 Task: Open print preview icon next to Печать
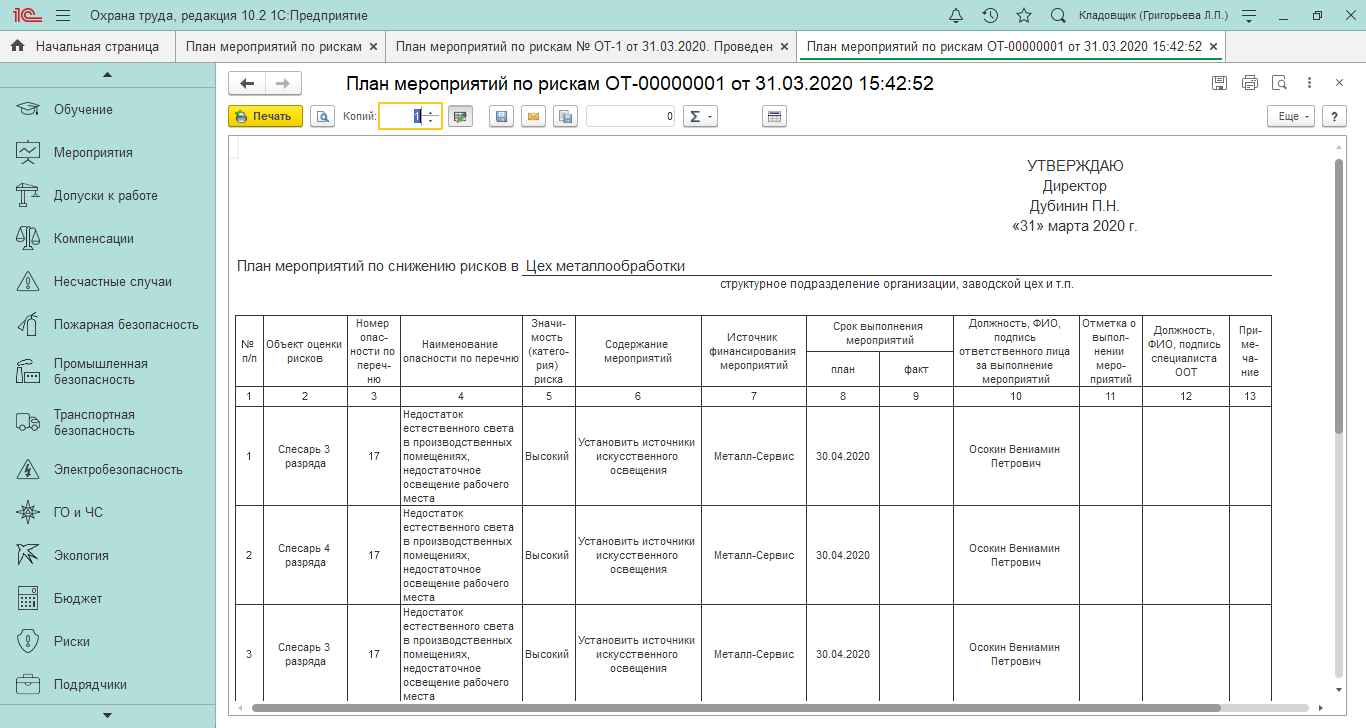[x=322, y=117]
